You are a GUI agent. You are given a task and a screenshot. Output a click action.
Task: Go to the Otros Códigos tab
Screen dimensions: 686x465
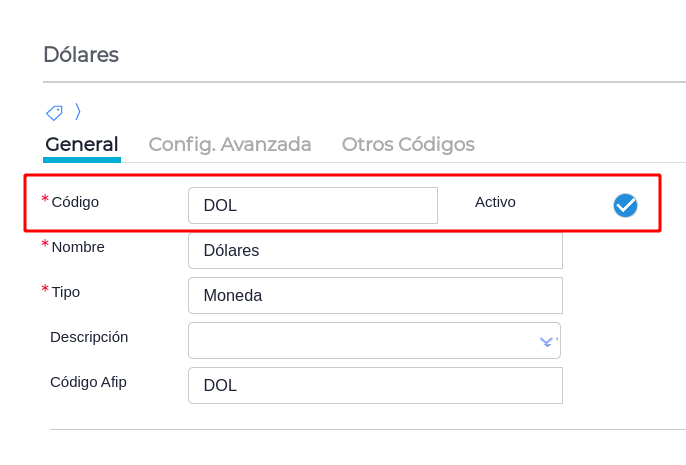(x=408, y=144)
